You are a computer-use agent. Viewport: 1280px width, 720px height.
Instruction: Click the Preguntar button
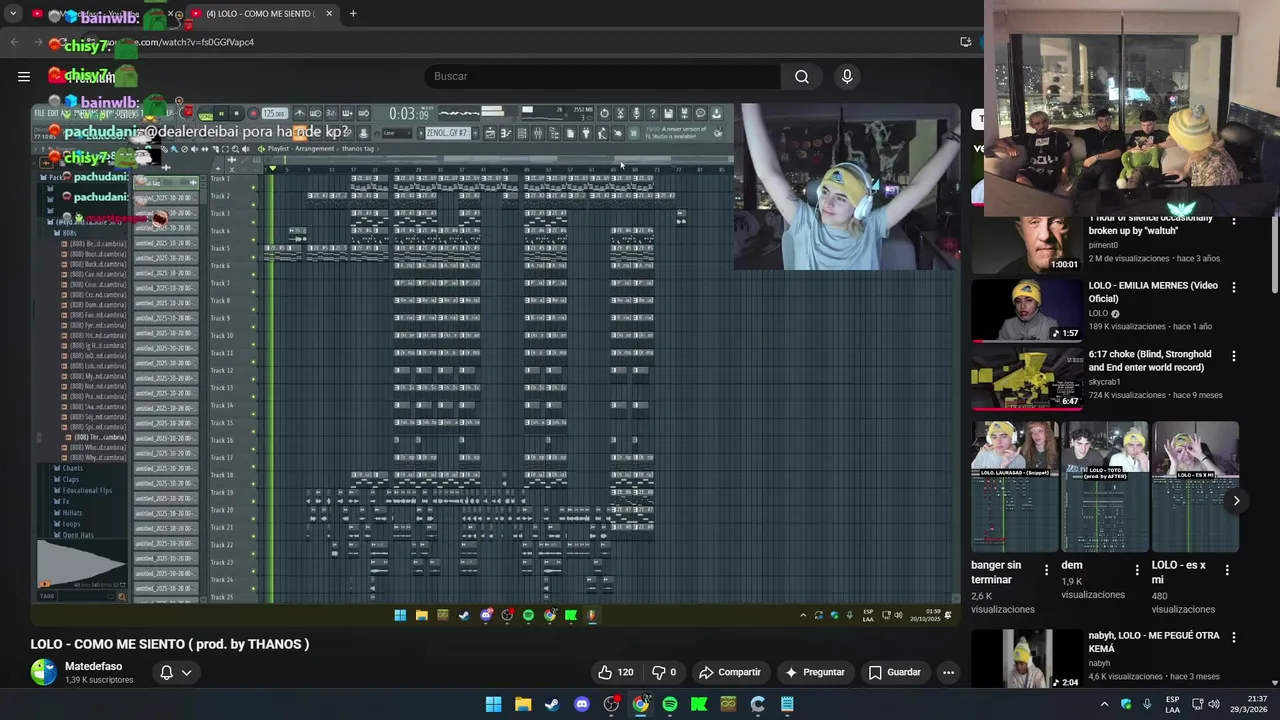(815, 672)
